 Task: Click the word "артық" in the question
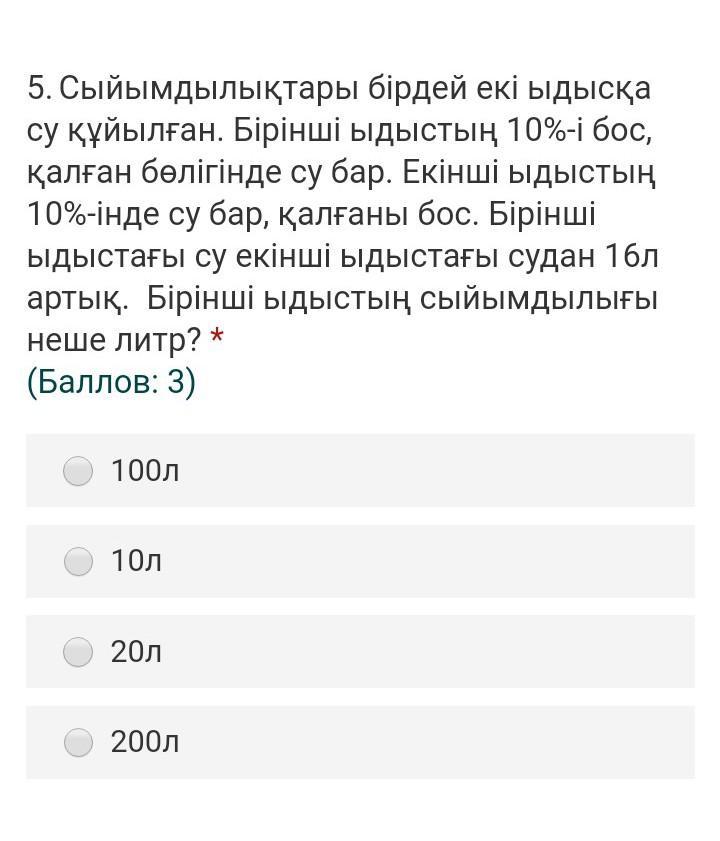74,299
